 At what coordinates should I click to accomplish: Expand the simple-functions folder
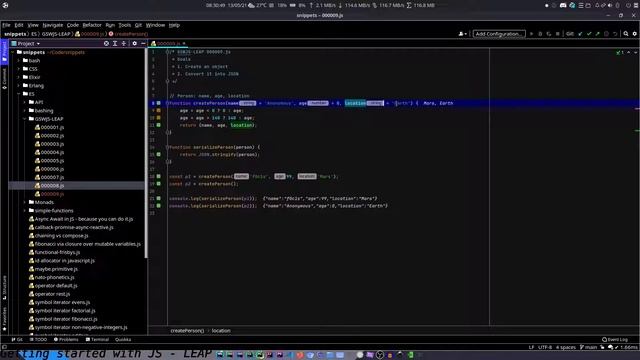[x=25, y=211]
